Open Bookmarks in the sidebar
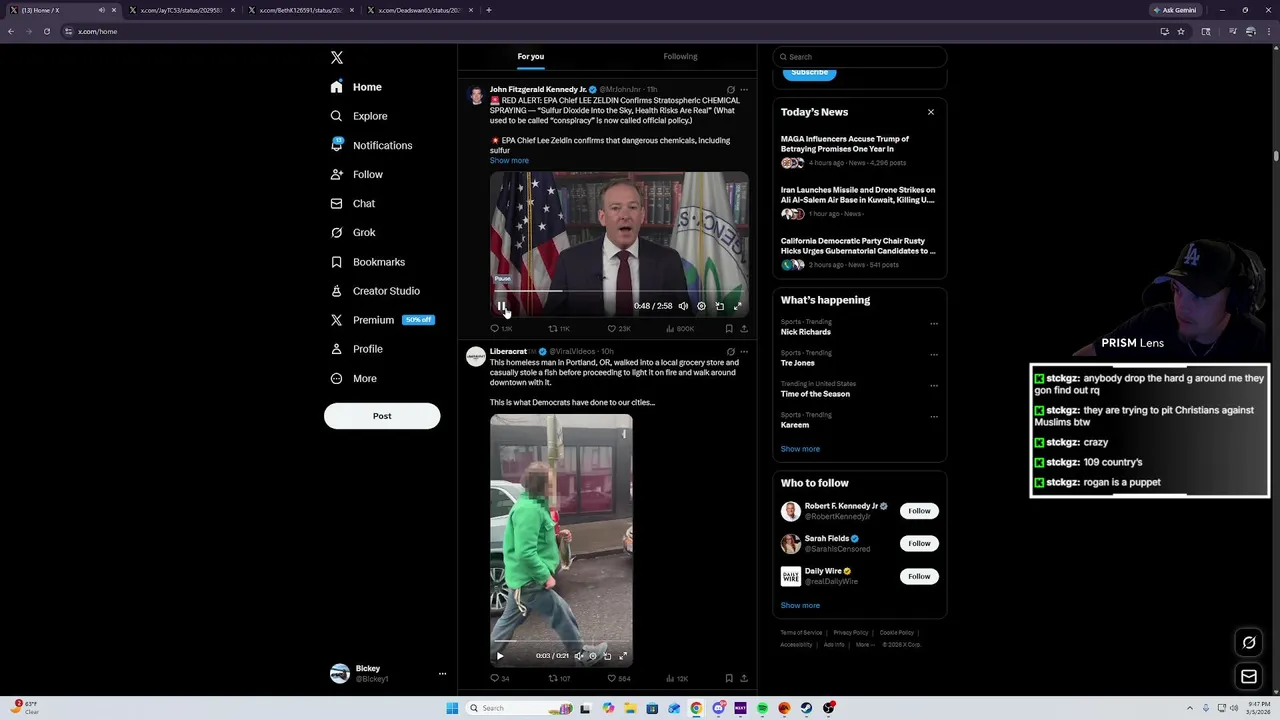Viewport: 1280px width, 720px height. (367, 262)
